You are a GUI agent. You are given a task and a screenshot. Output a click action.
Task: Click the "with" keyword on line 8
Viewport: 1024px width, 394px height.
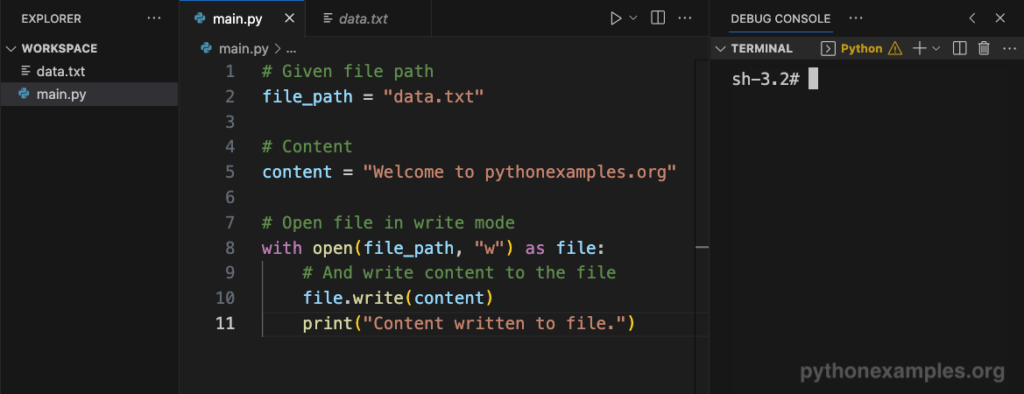[x=282, y=248]
